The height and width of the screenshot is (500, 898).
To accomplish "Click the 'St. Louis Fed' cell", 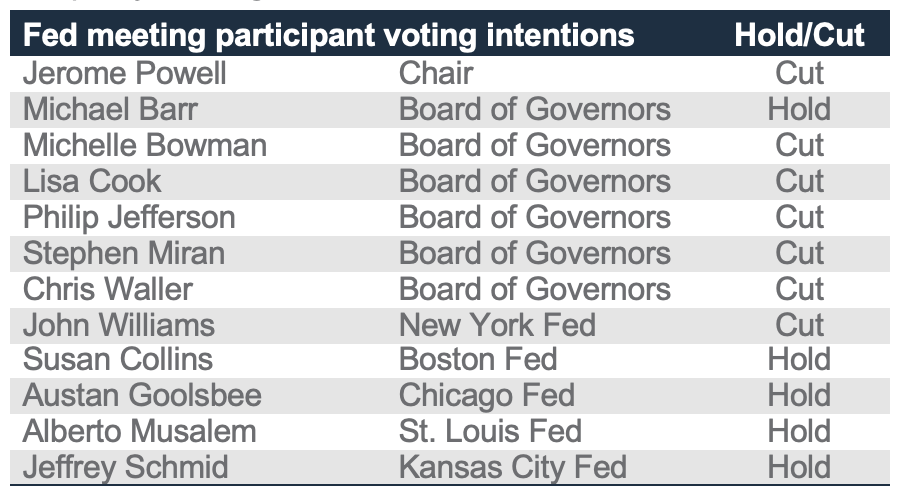I will tap(490, 432).
